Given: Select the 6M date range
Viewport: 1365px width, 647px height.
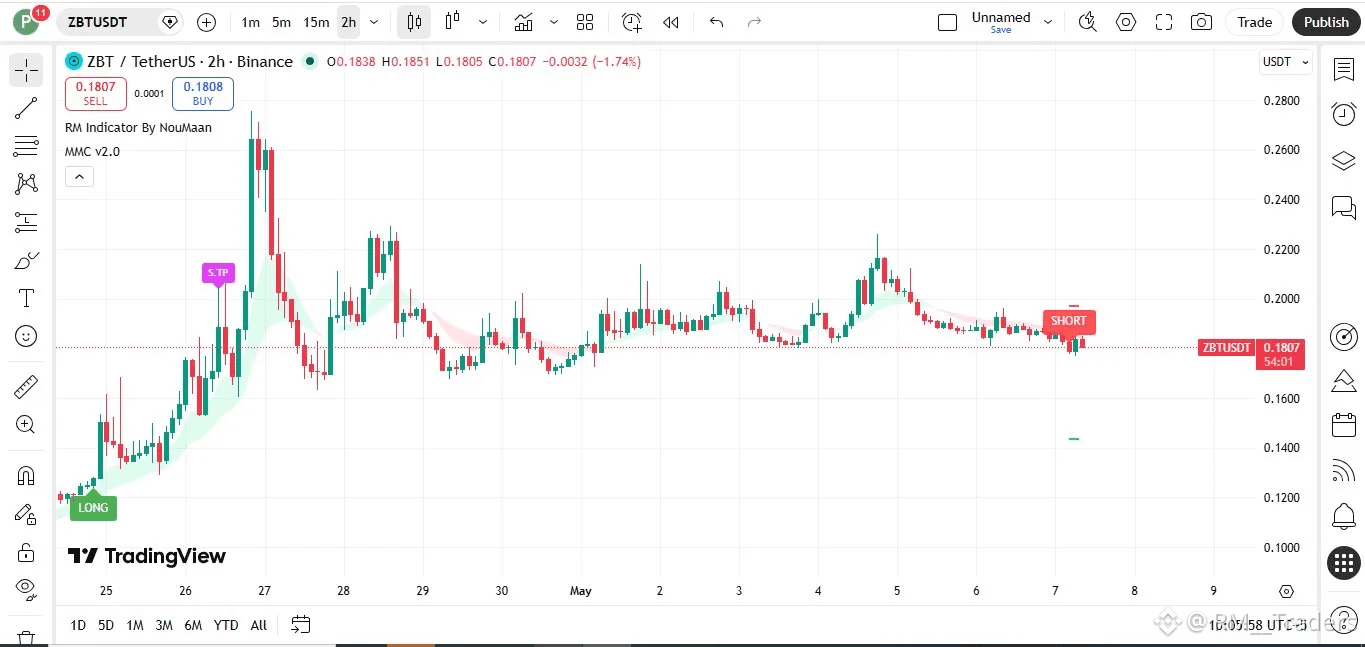Looking at the screenshot, I should (x=193, y=625).
